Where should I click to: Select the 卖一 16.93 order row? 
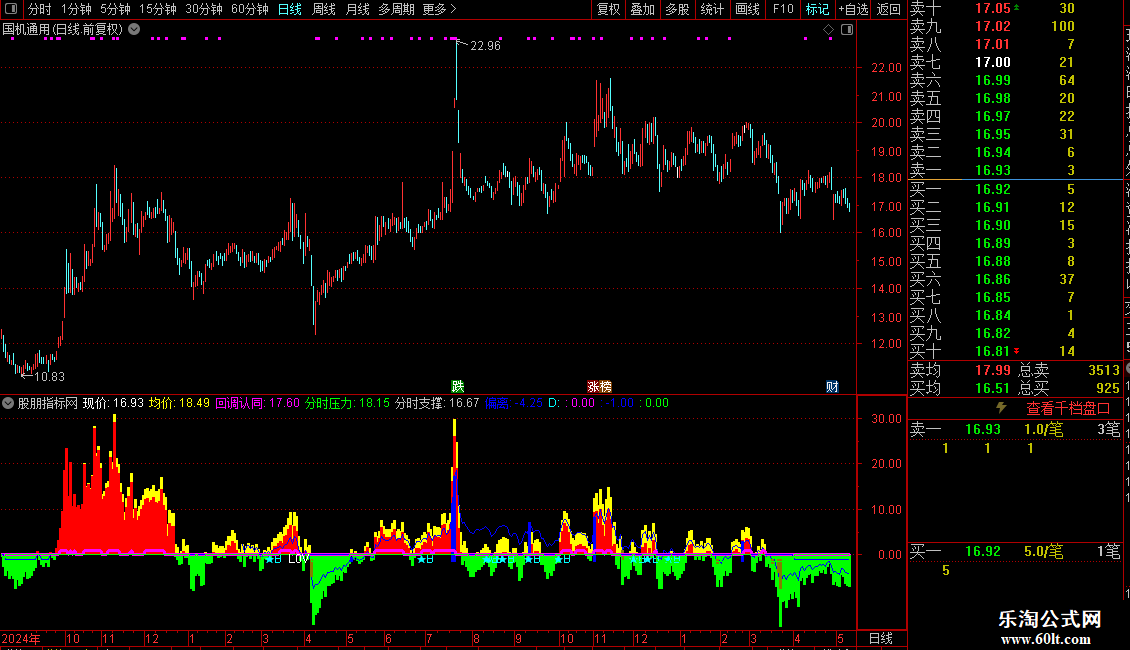[1016, 171]
